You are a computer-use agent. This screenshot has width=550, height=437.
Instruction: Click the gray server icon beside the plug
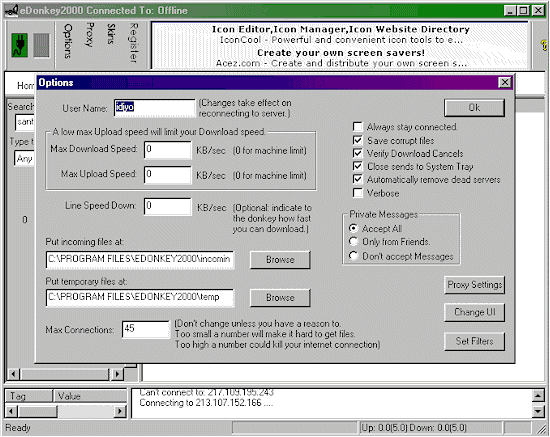pos(41,45)
